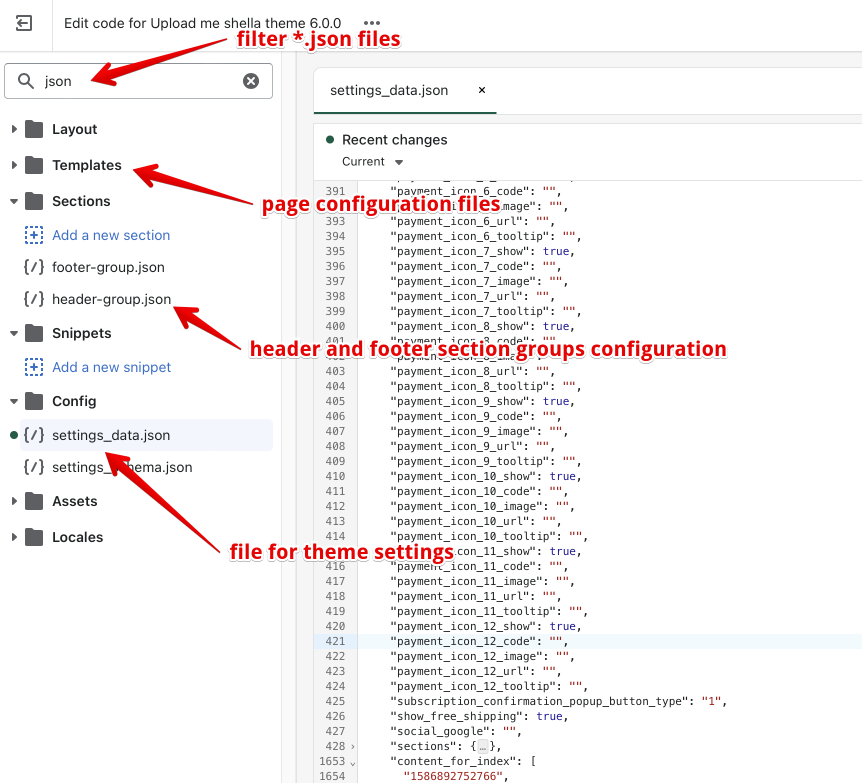Click line number 395 in the gutter

point(335,251)
